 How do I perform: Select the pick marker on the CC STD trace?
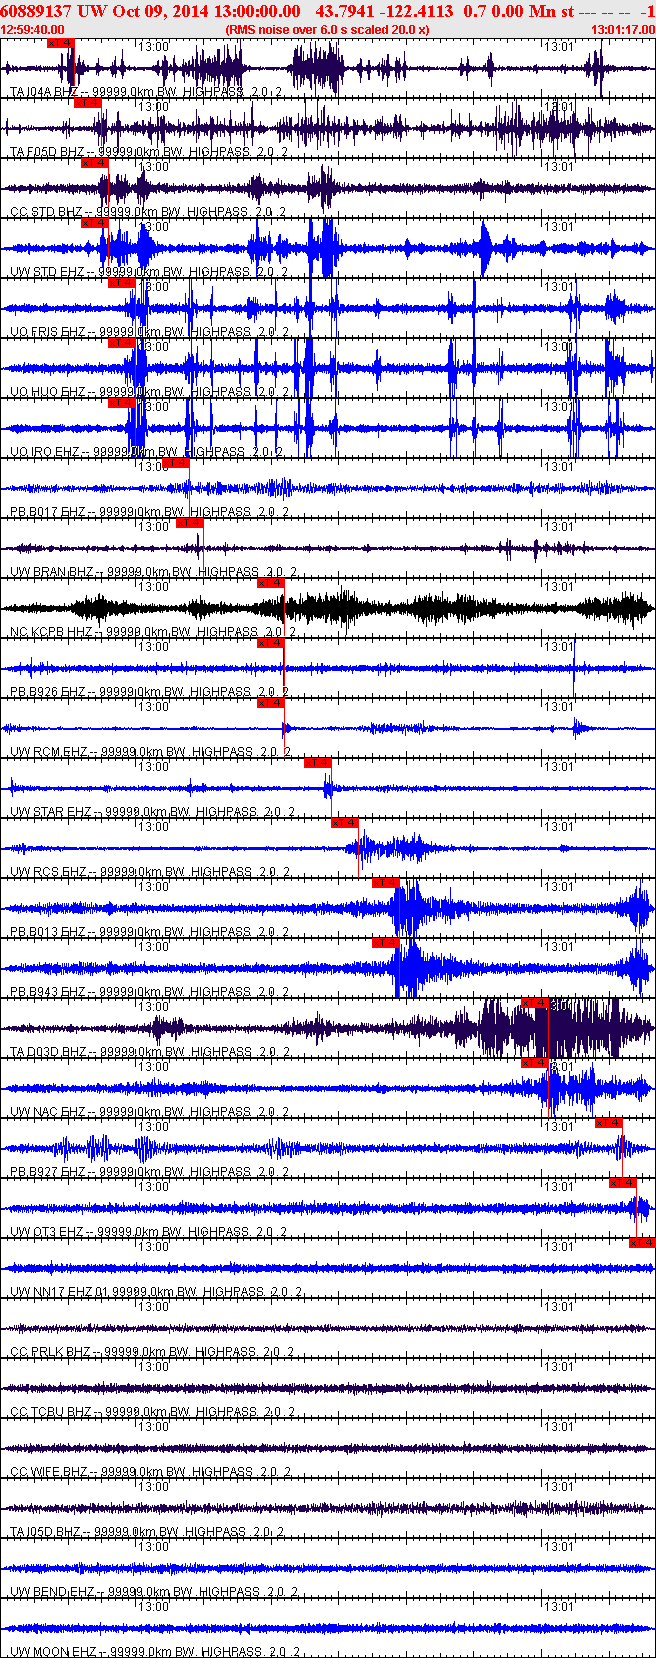click(x=95, y=163)
